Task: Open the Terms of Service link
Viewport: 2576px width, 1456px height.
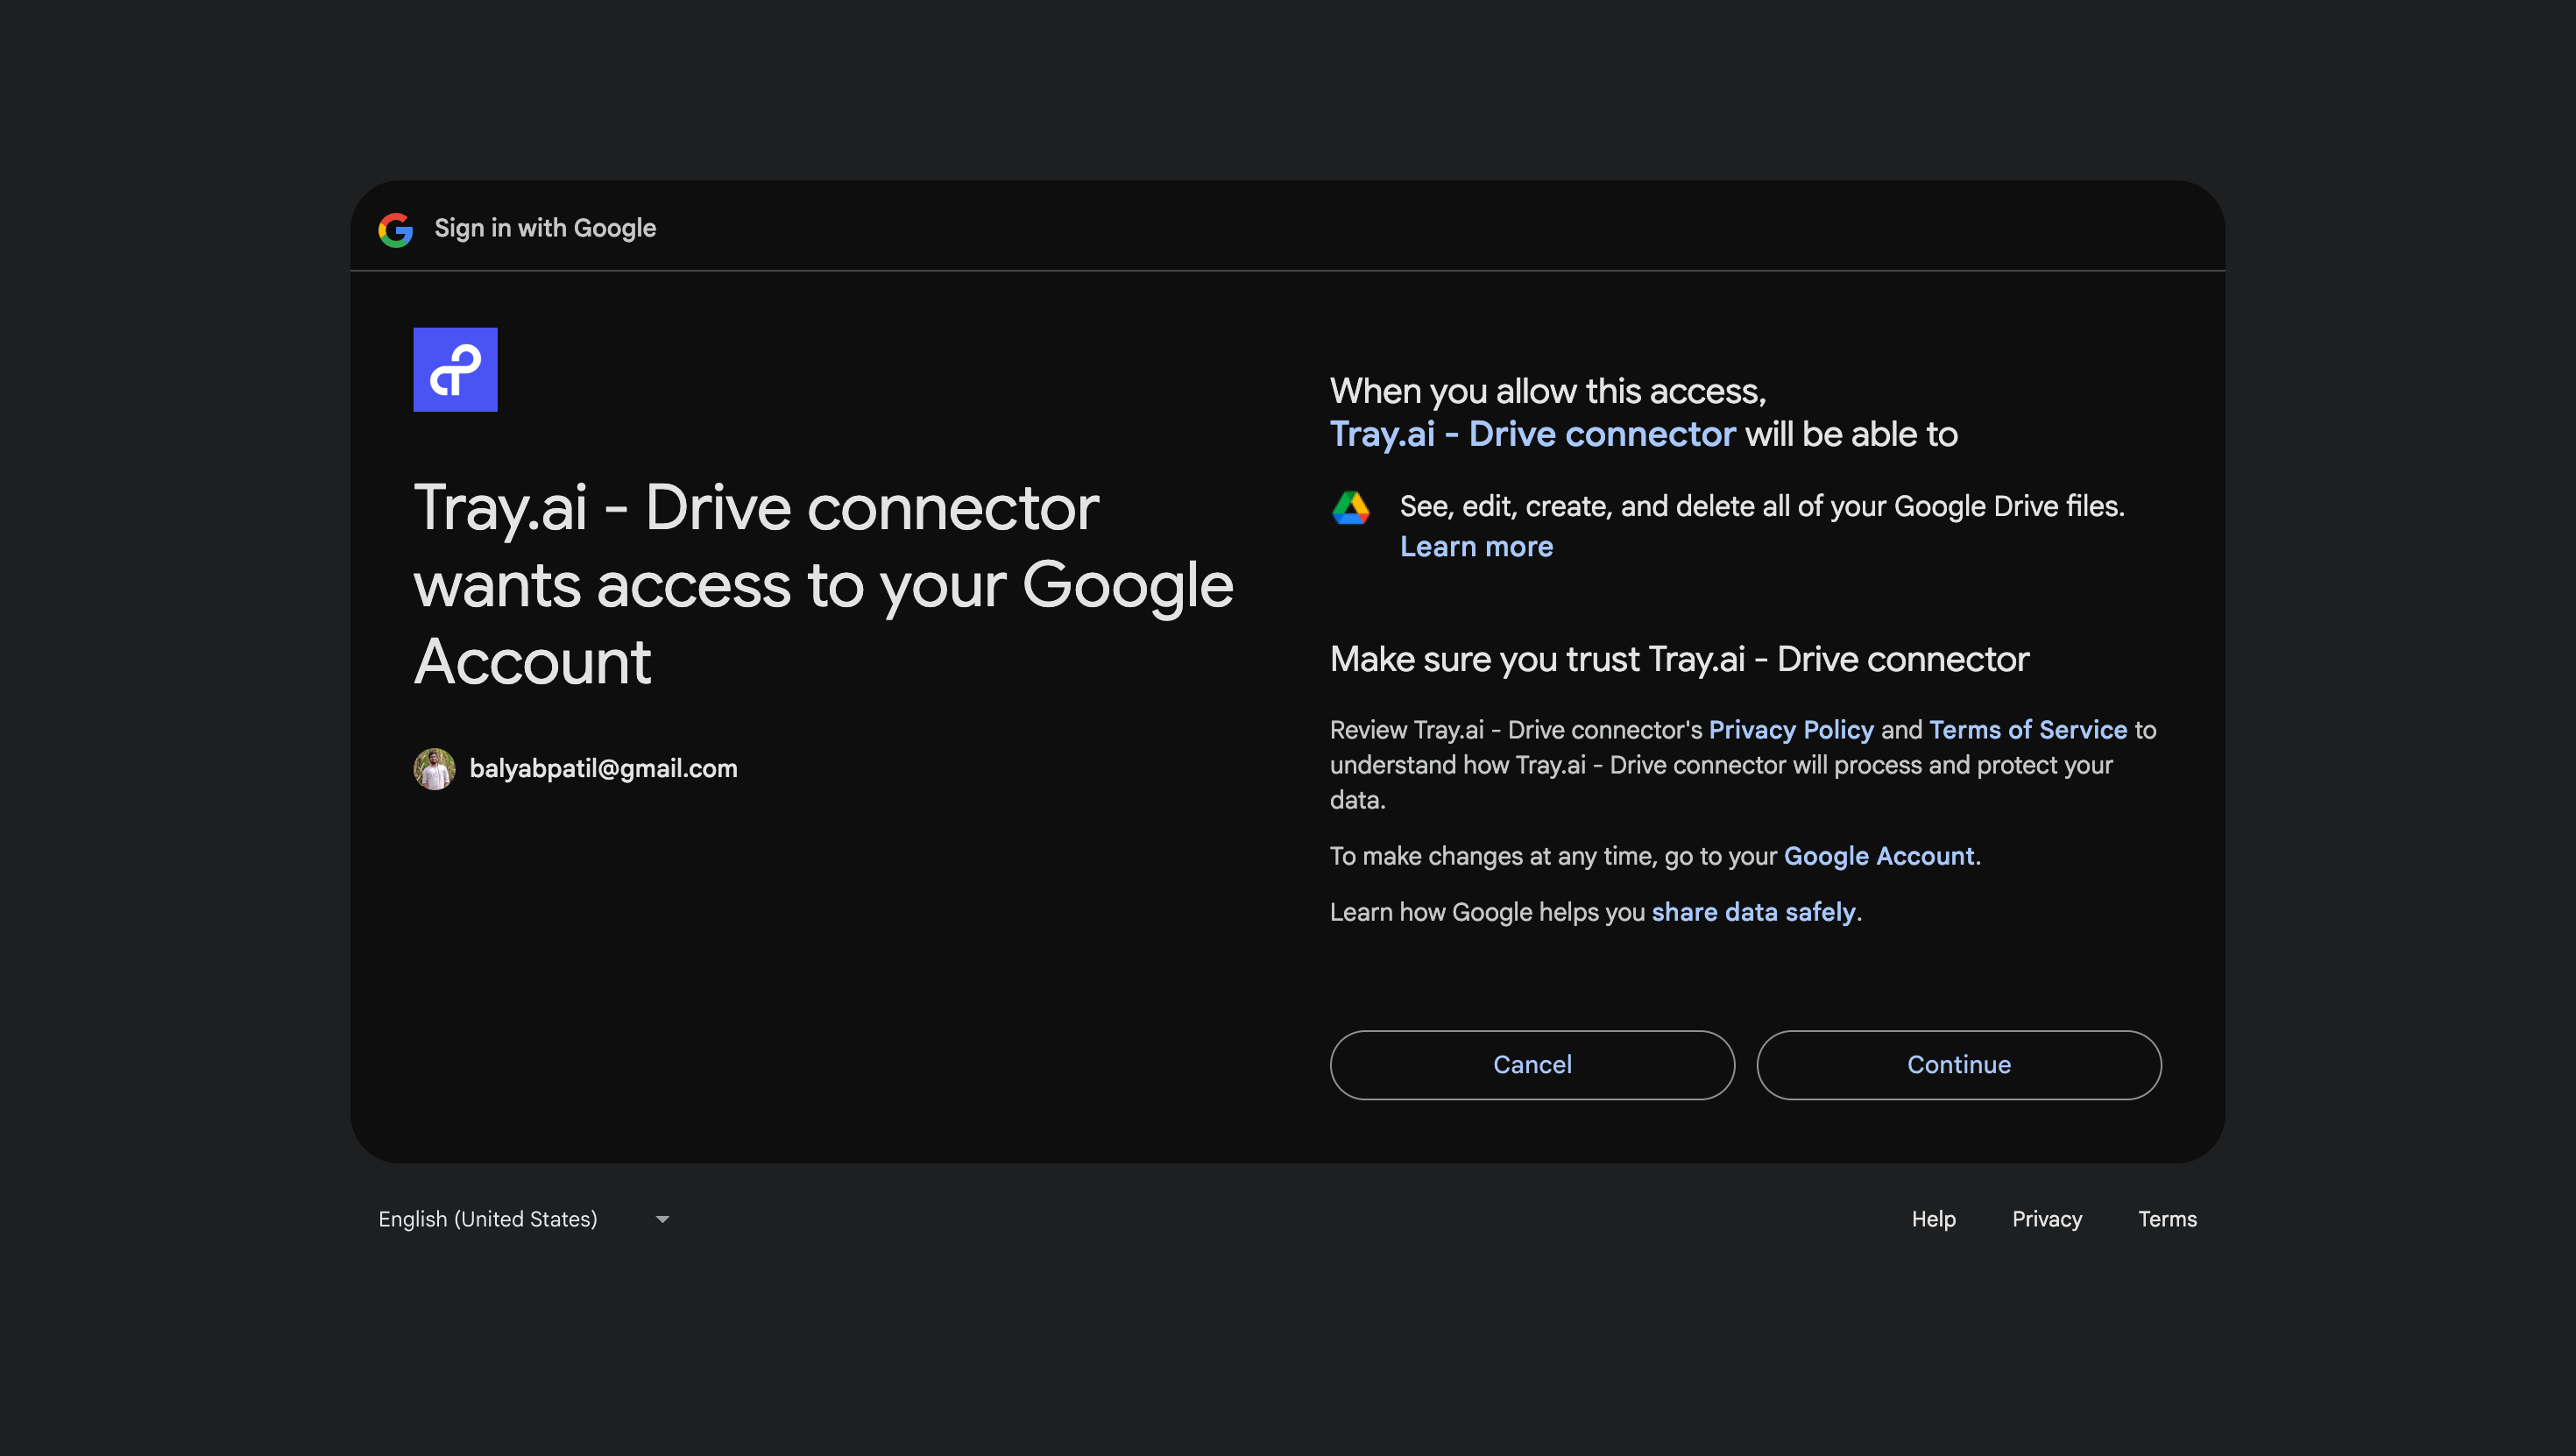Action: coord(2027,730)
